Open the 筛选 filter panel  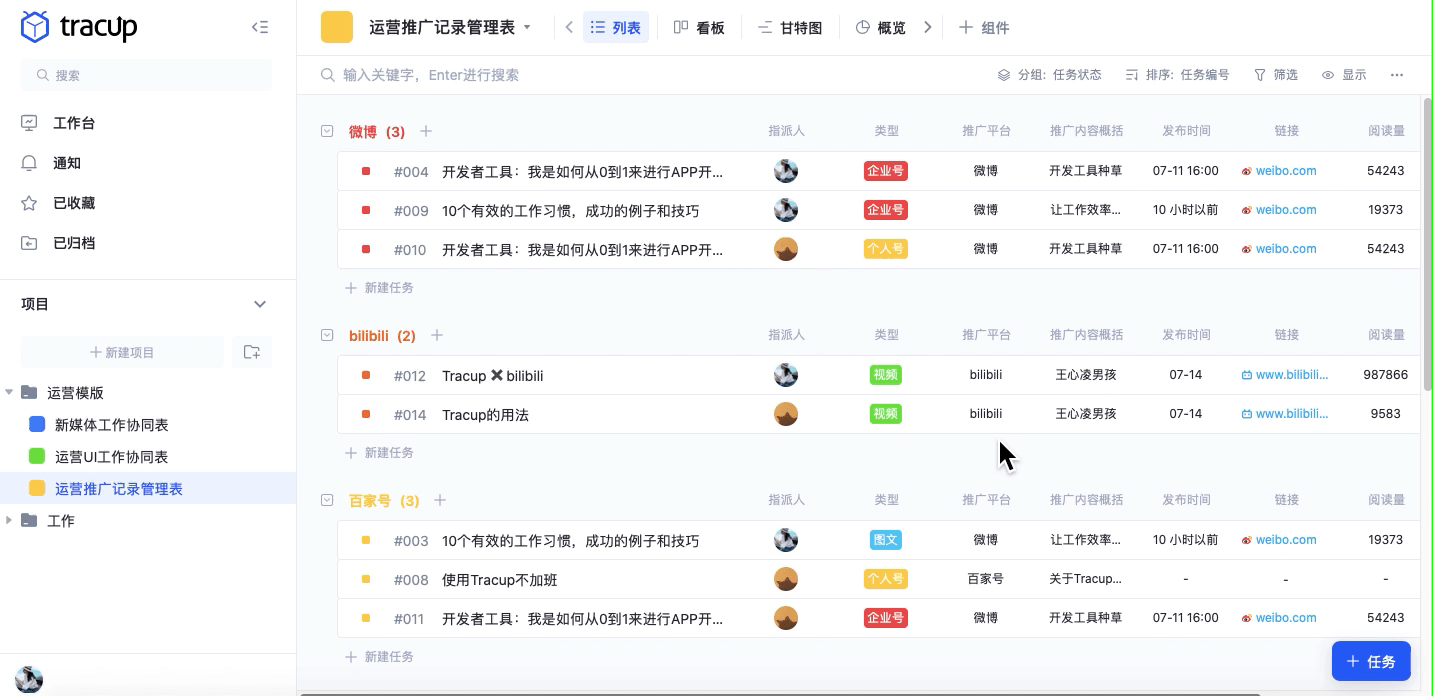point(1275,74)
